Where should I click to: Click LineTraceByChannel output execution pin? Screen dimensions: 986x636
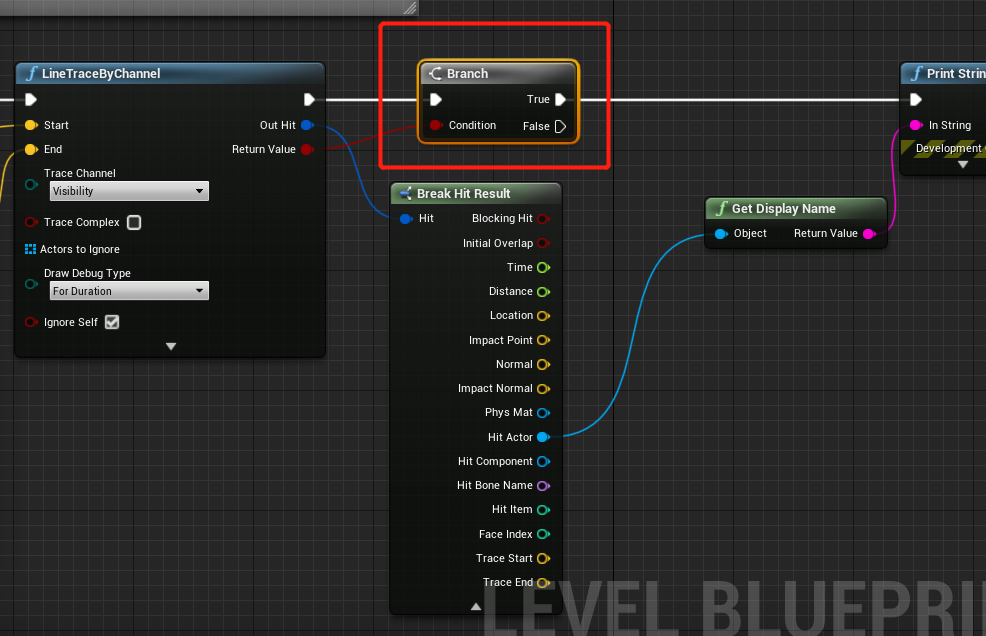pyautogui.click(x=309, y=99)
